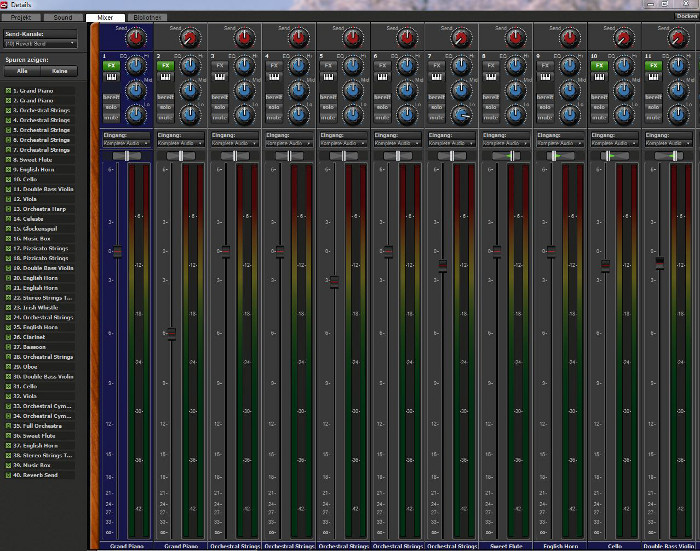Switch to the Projekt tab
This screenshot has height=551, width=700.
coord(21,17)
